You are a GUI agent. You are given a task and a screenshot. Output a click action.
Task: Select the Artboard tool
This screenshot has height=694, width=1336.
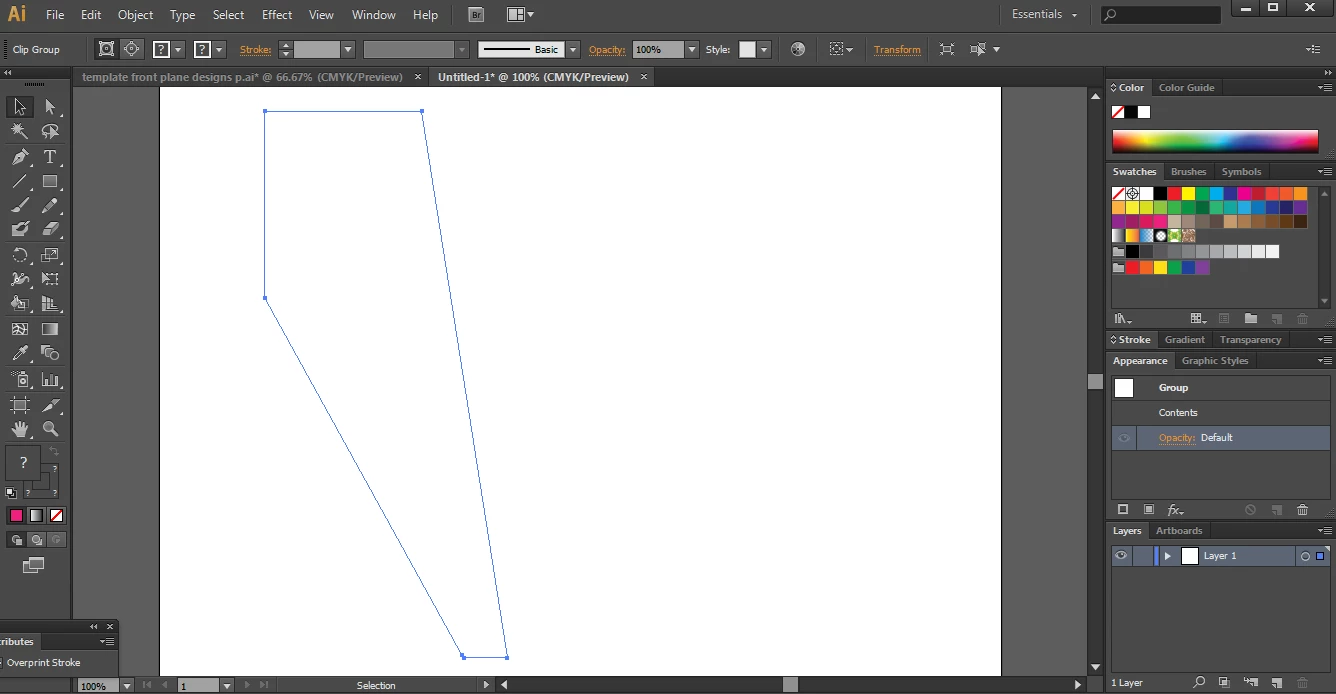20,405
